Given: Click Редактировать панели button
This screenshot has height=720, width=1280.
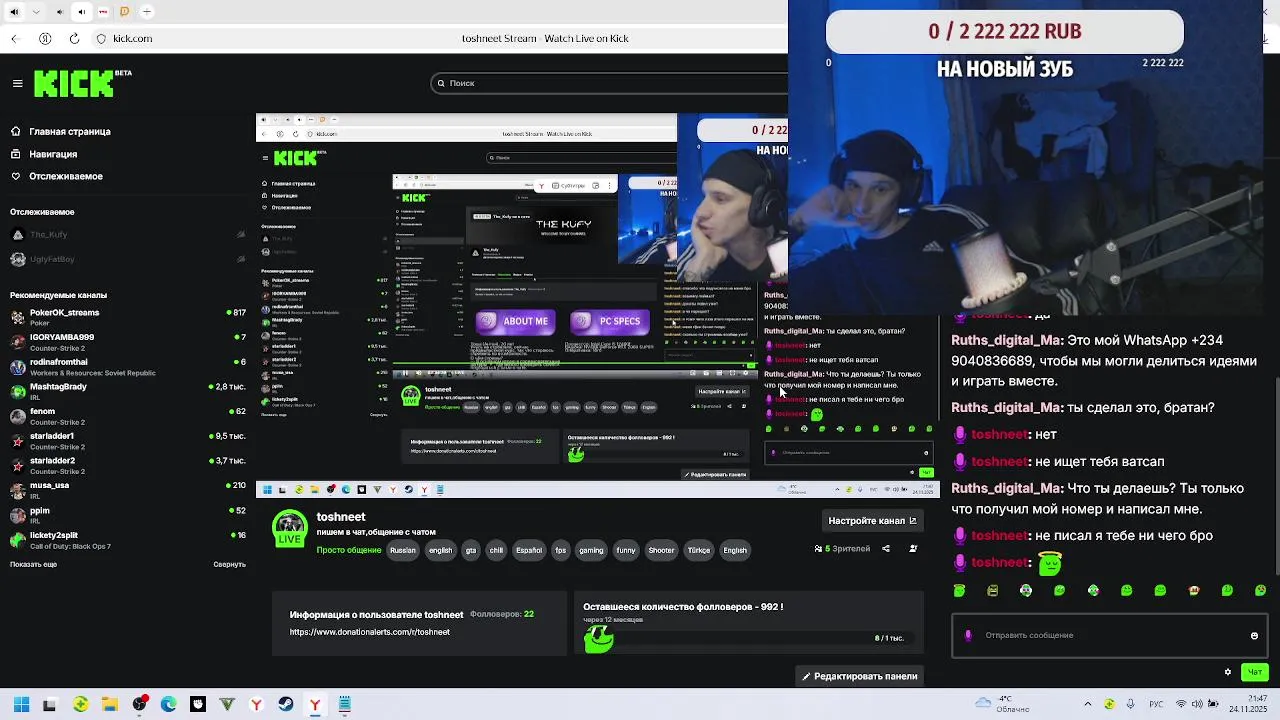Looking at the screenshot, I should (860, 677).
